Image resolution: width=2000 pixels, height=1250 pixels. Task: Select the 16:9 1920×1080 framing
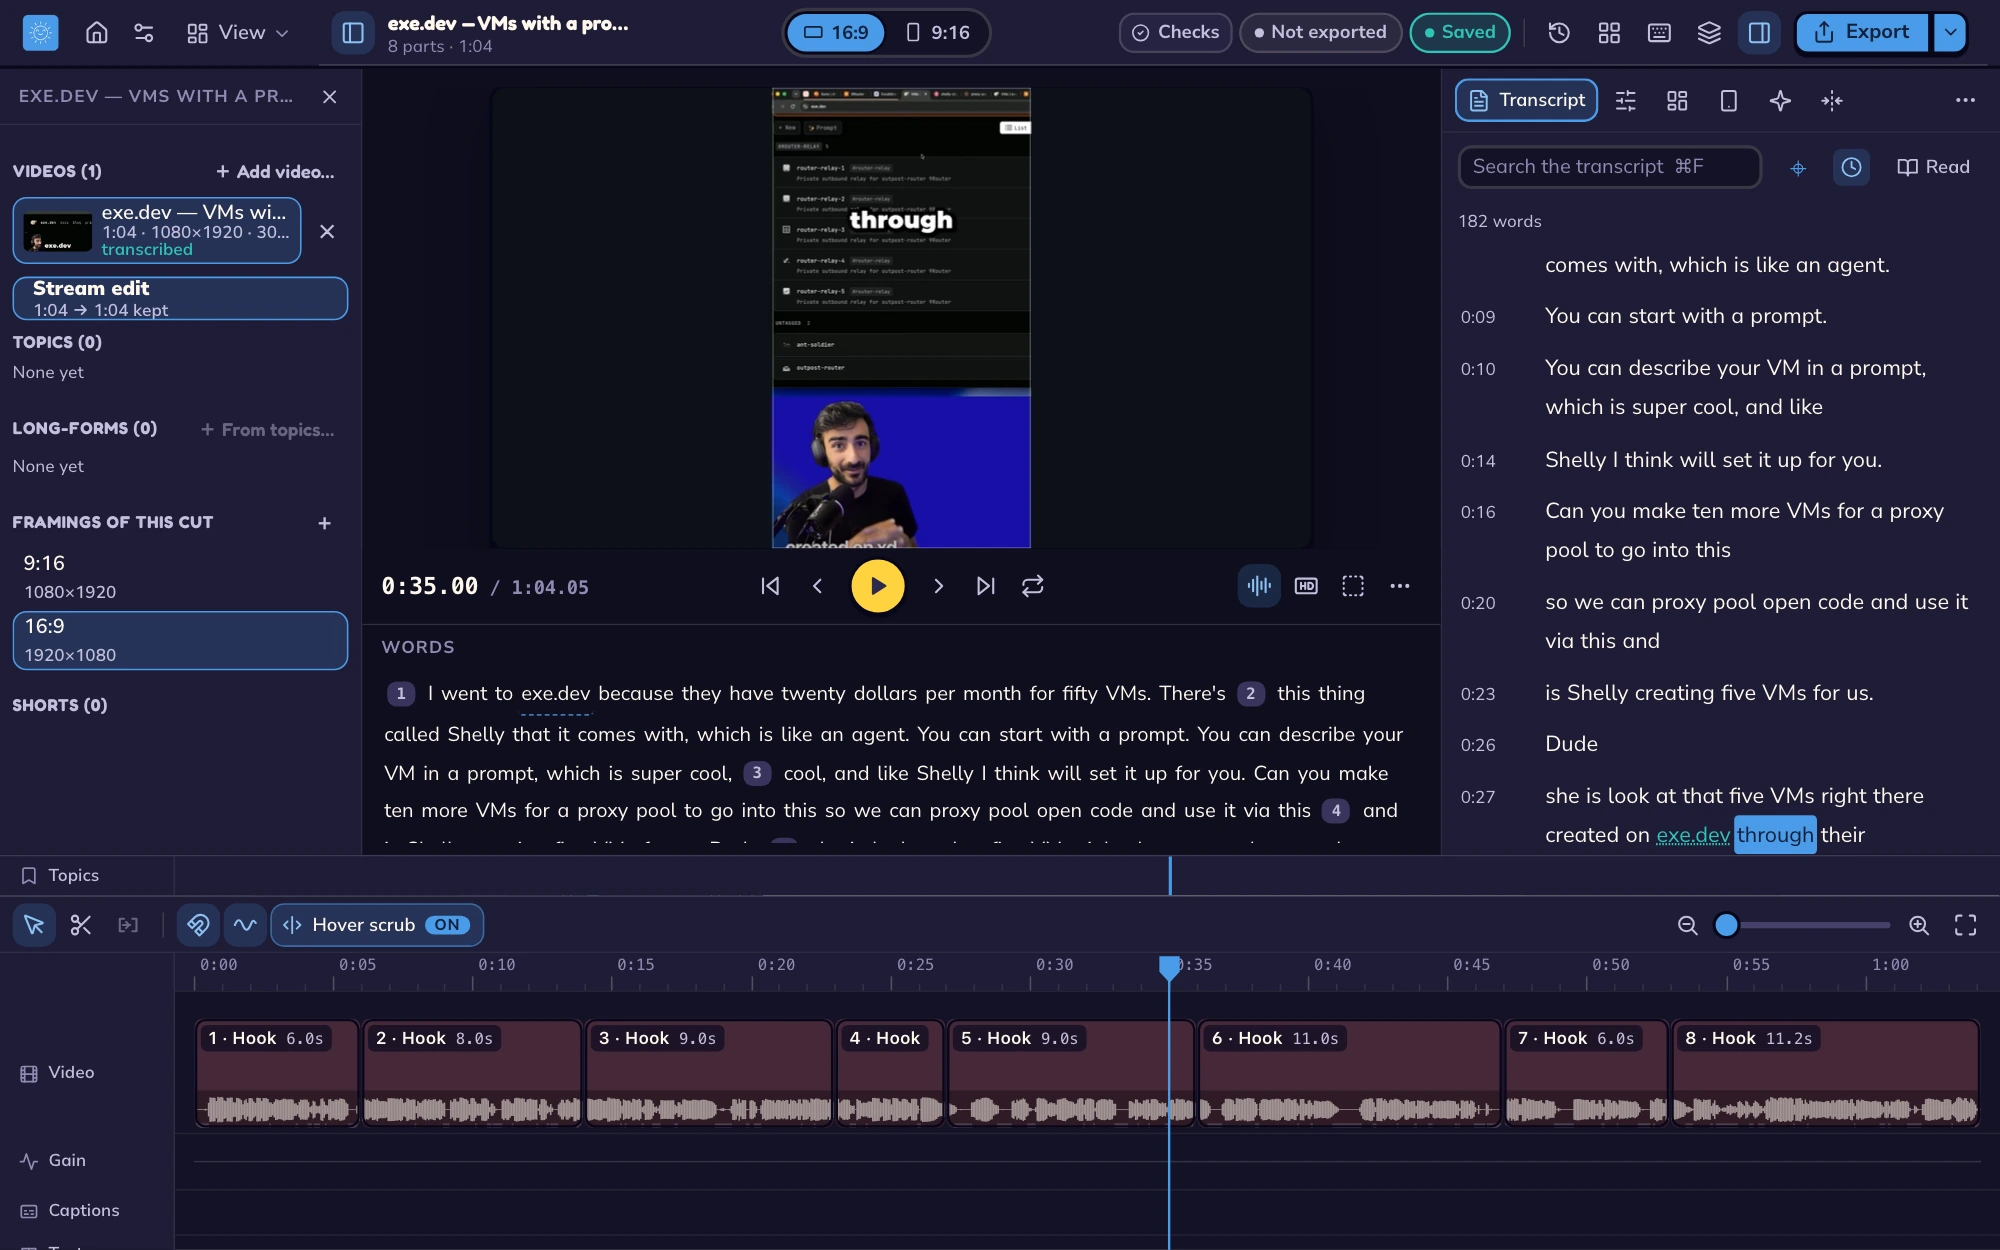(x=180, y=640)
